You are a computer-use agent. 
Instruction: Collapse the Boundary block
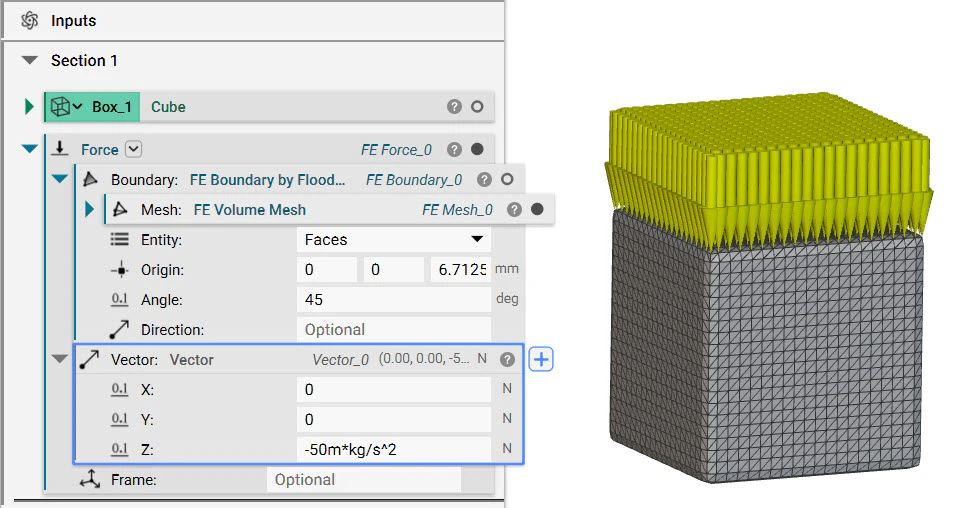pyautogui.click(x=59, y=179)
